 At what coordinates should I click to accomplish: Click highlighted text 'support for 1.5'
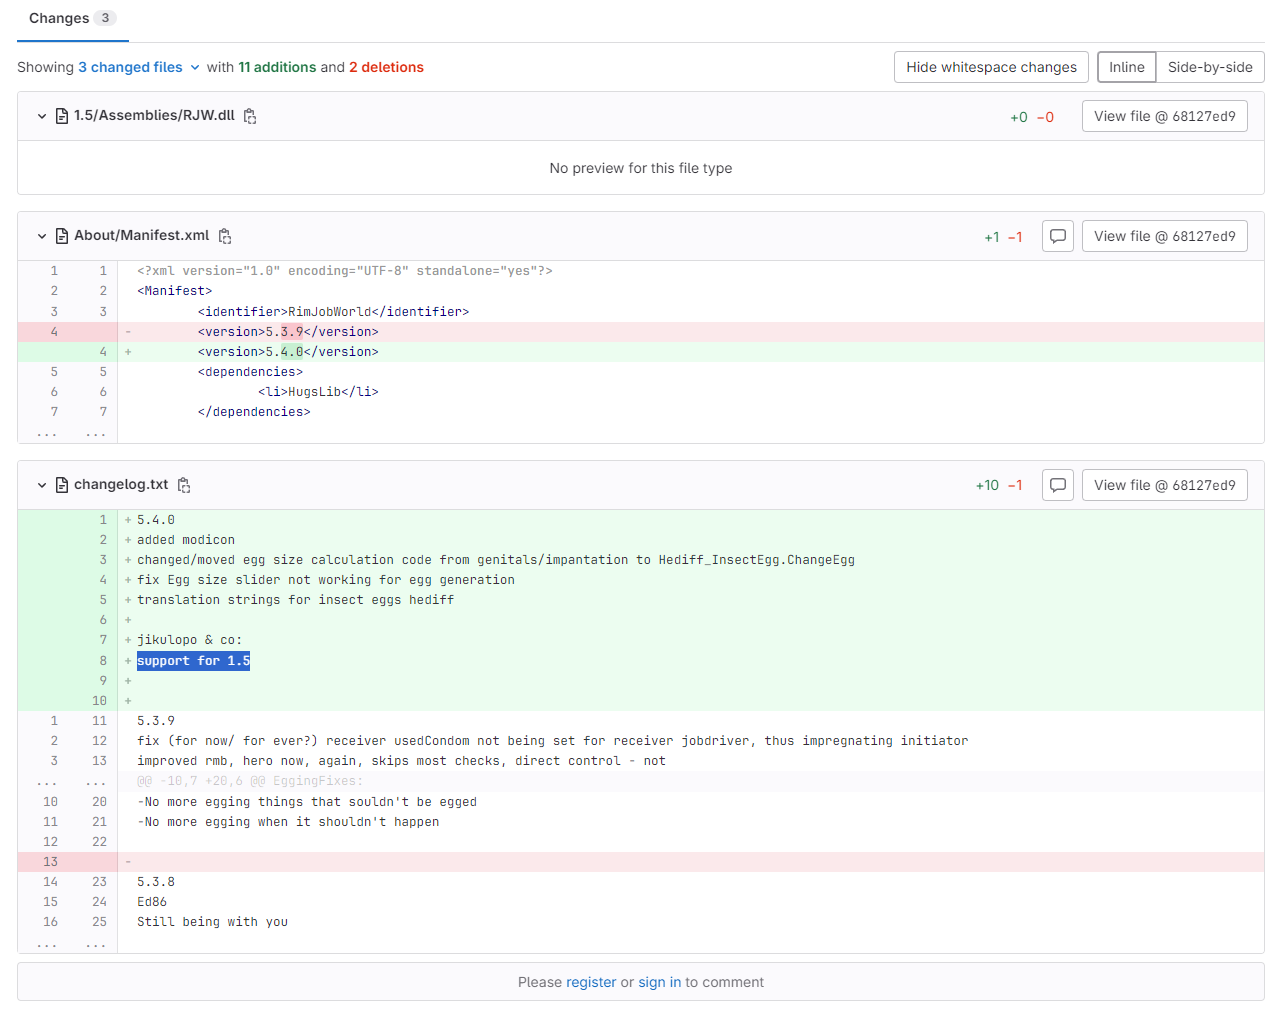[x=193, y=661]
